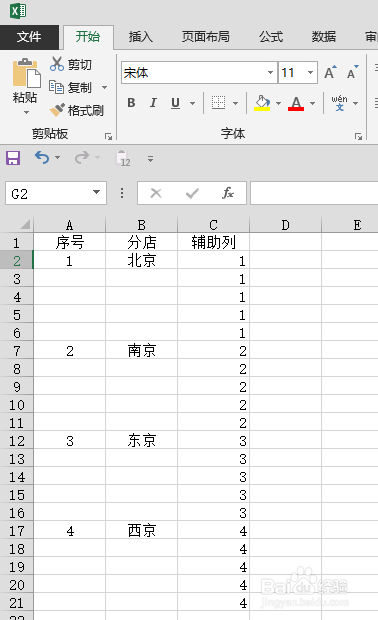Viewport: 378px width, 620px height.
Task: Click cell containing 序号
Action: [70, 242]
